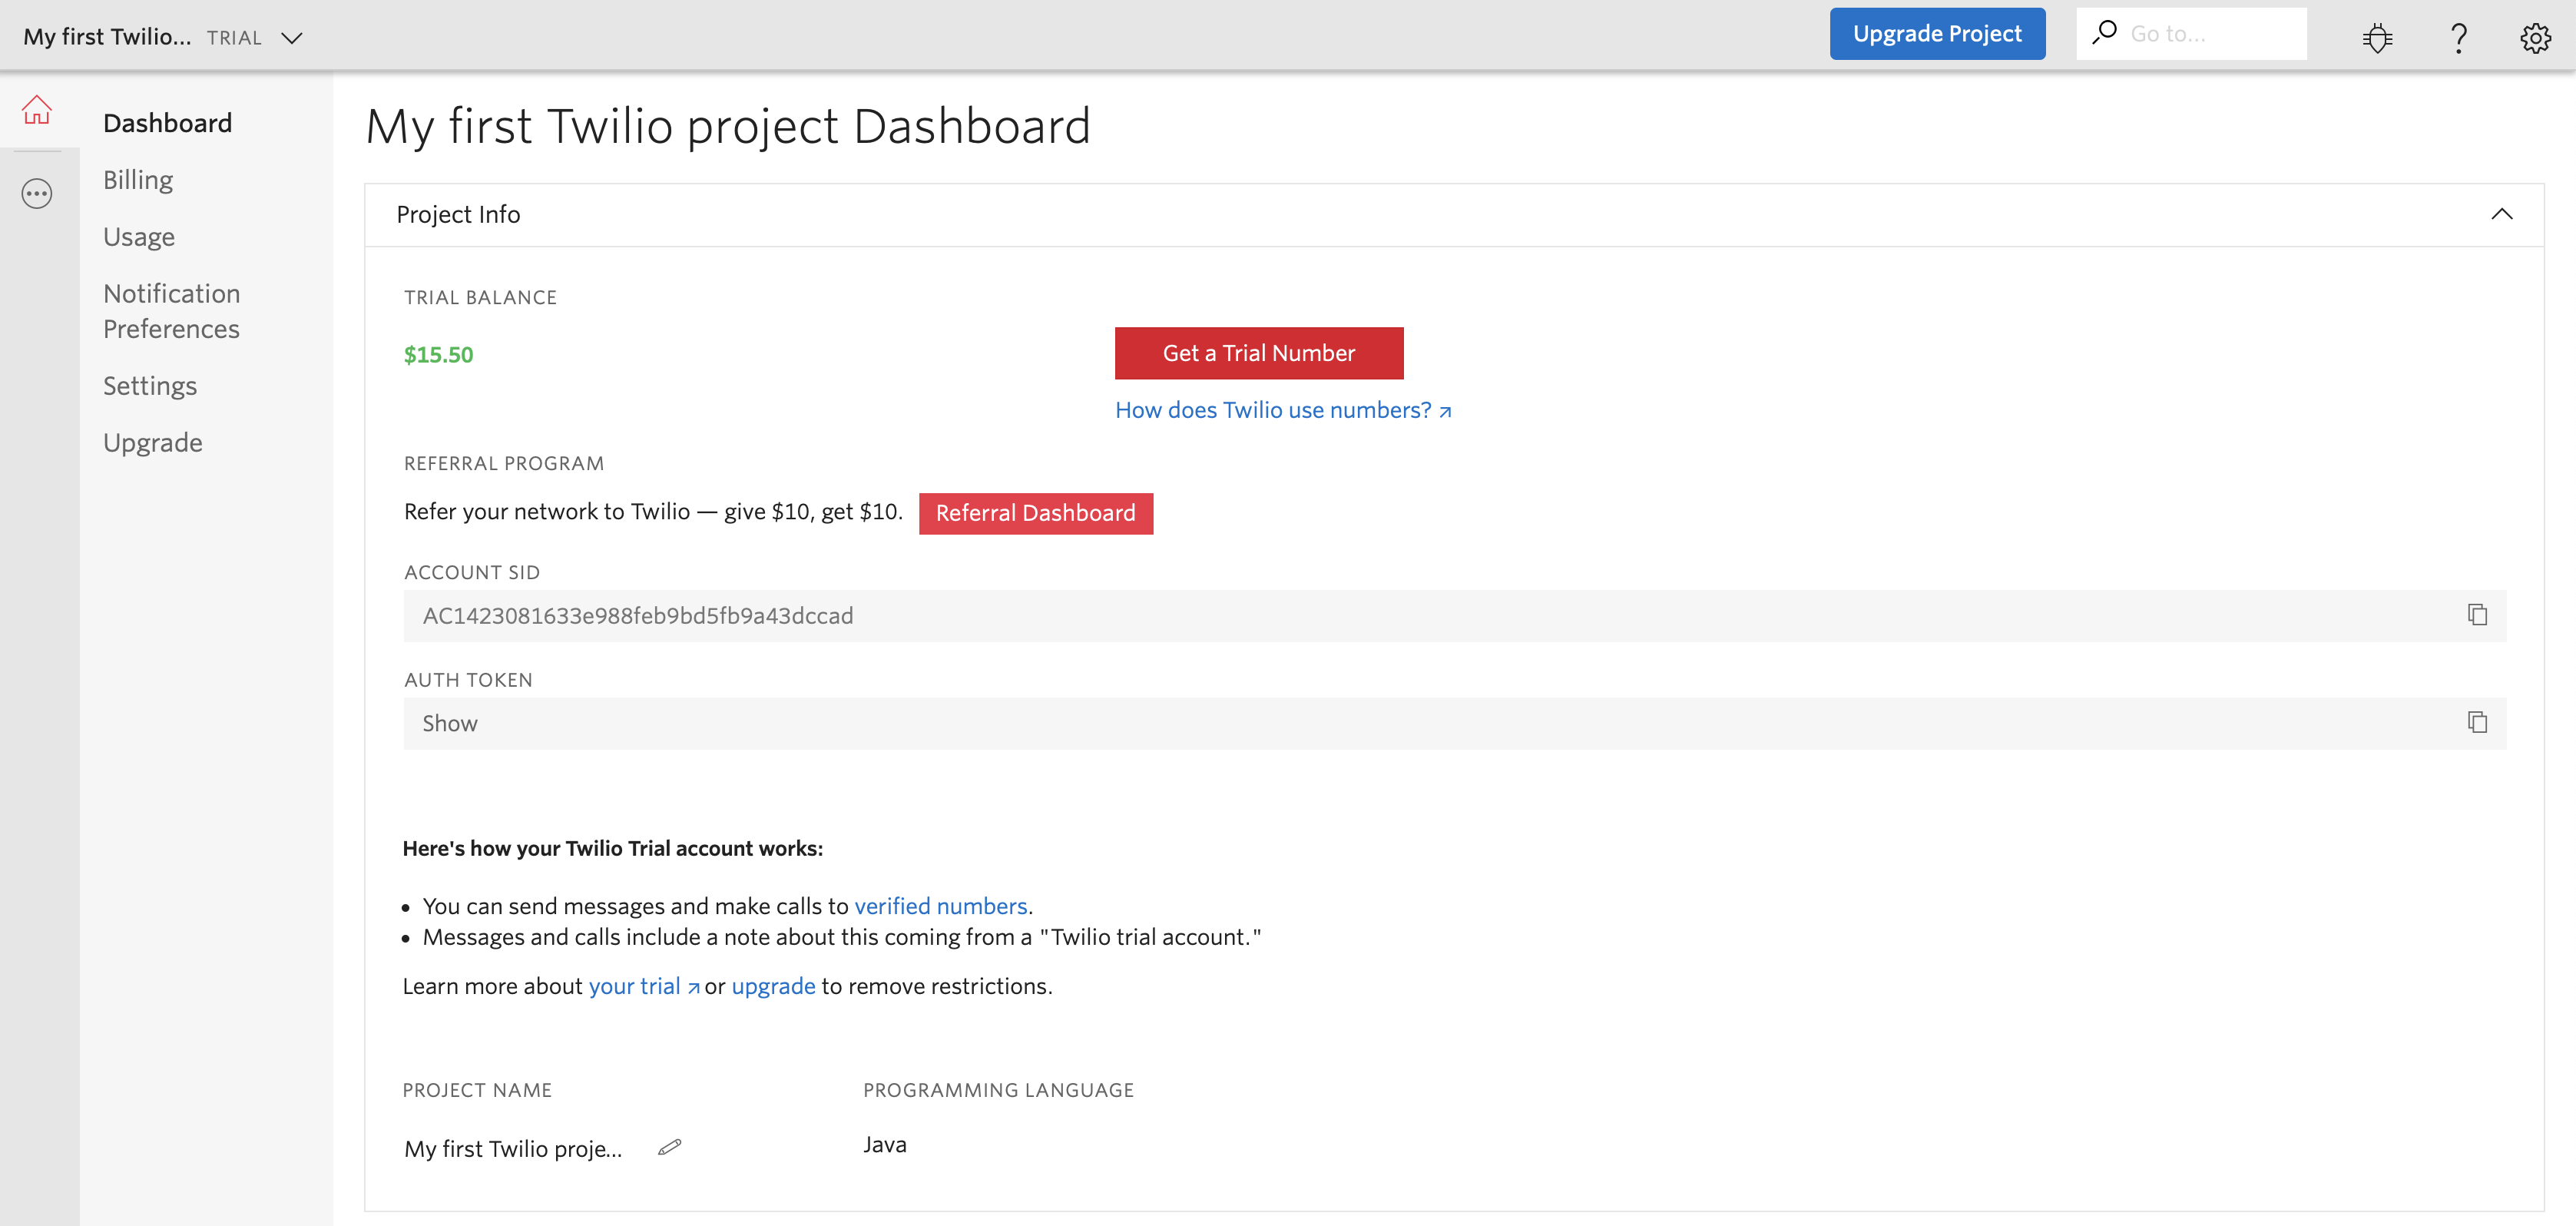Open Upgrade in the sidebar
This screenshot has height=1226, width=2576.
153,443
